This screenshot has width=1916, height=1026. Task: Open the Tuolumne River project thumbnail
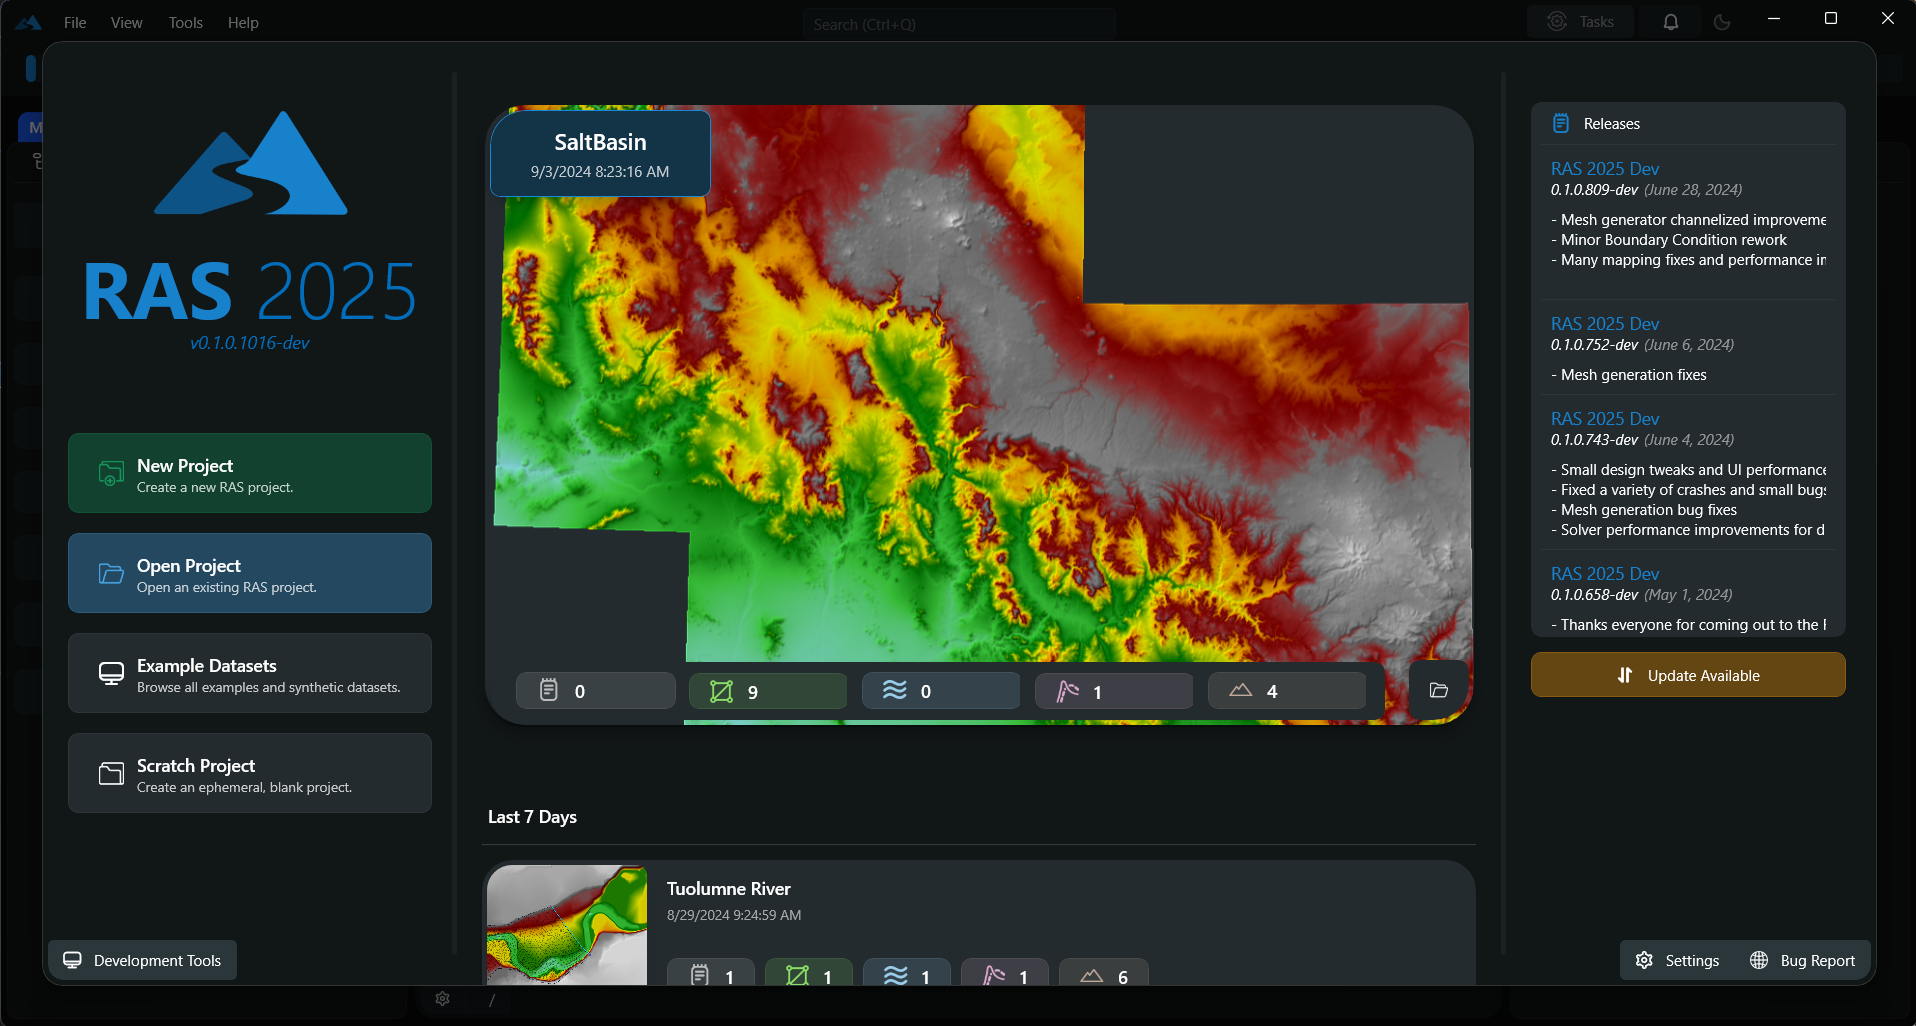[x=567, y=924]
